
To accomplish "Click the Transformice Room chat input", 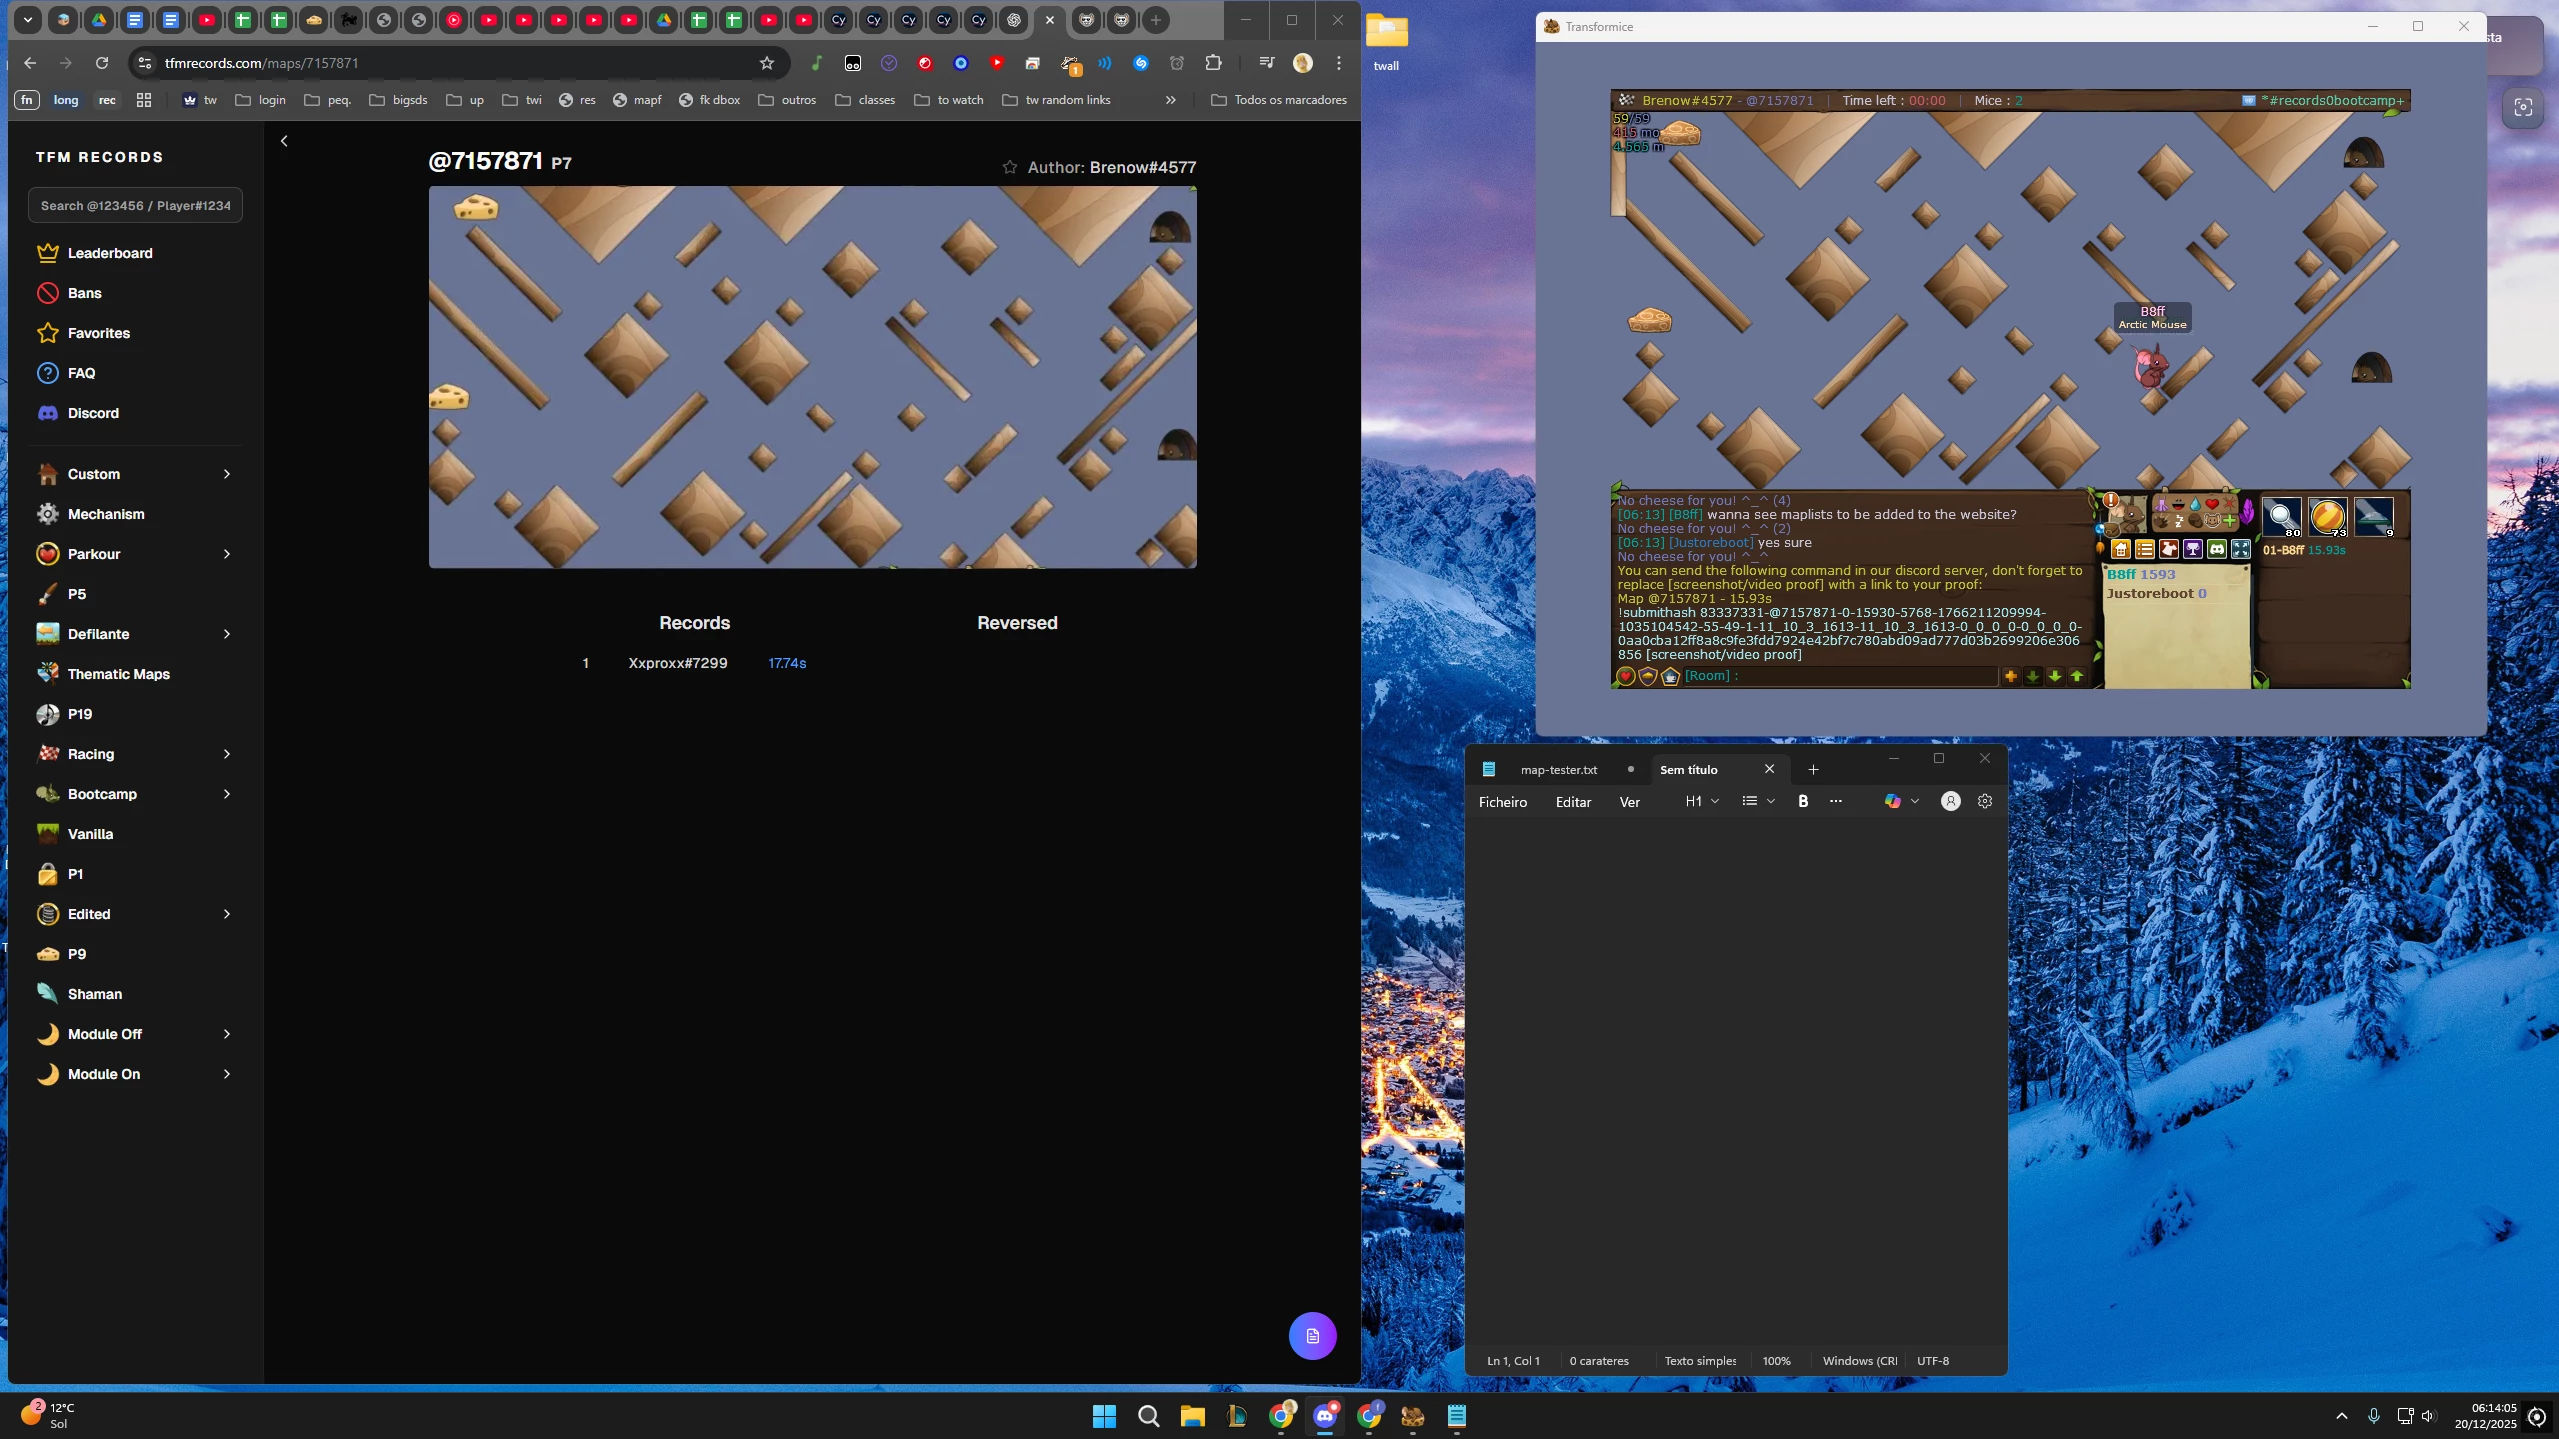I will 1840,676.
